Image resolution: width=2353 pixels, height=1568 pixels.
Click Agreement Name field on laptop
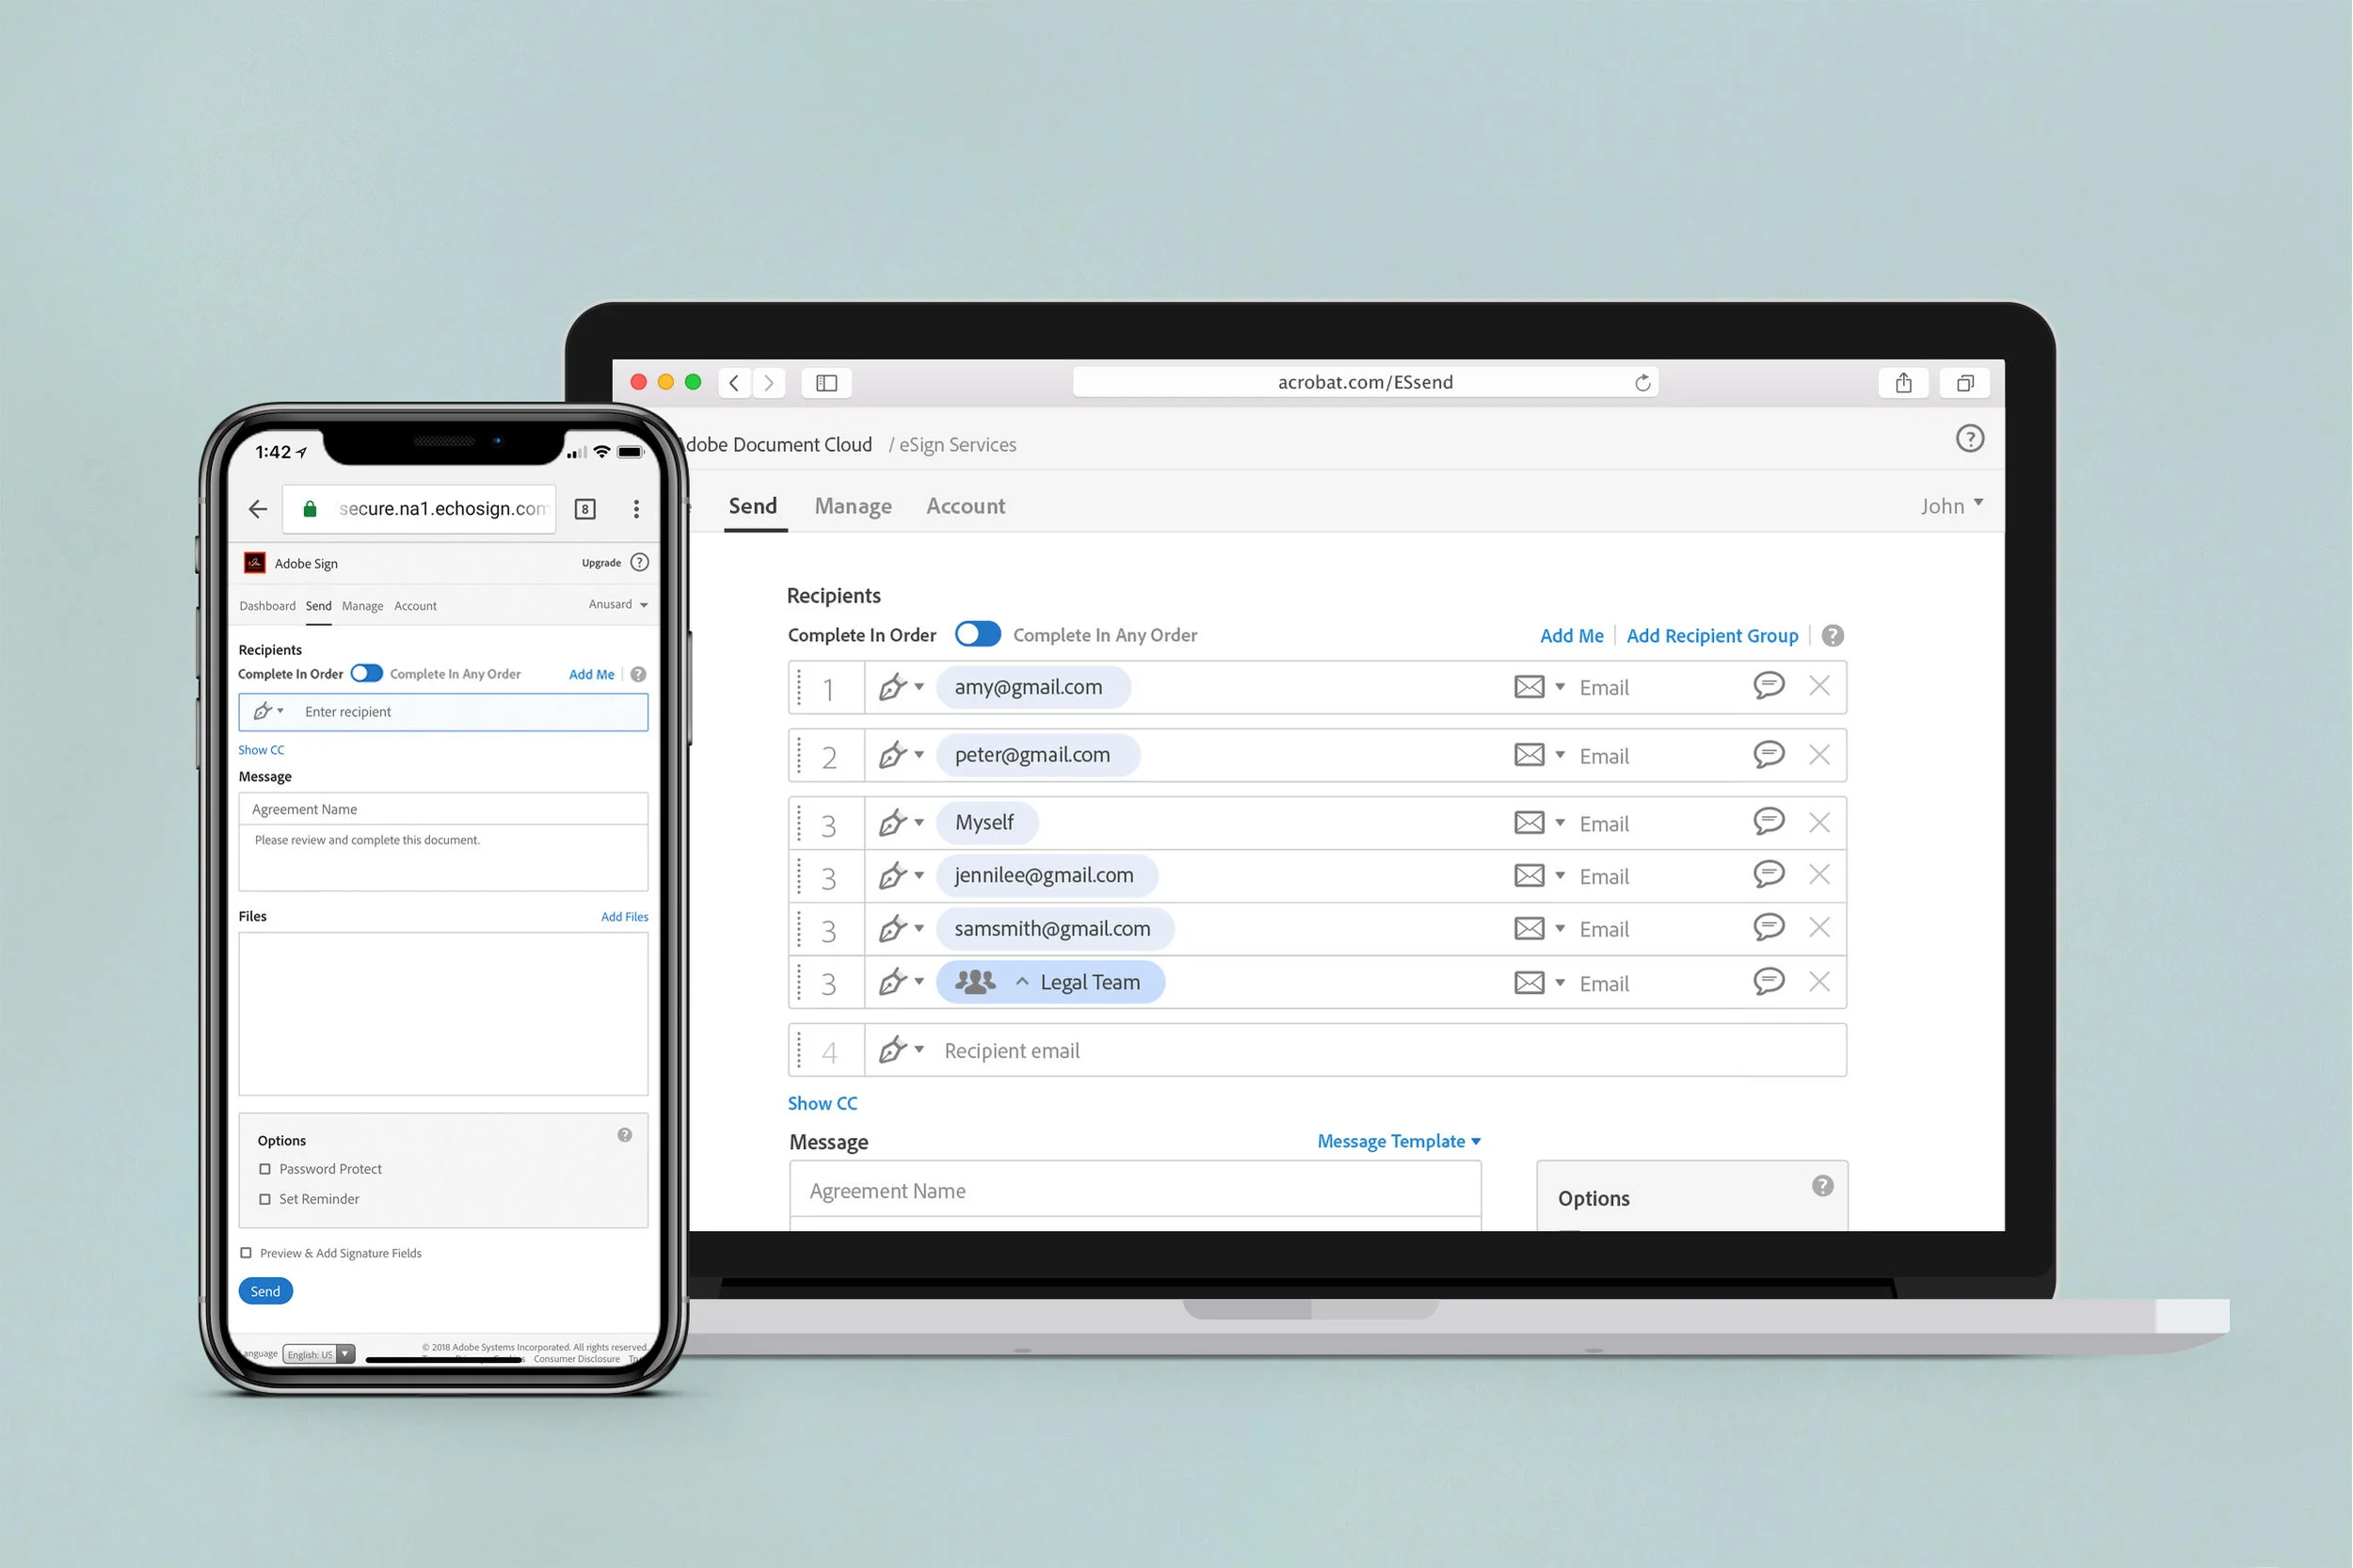point(1135,1190)
